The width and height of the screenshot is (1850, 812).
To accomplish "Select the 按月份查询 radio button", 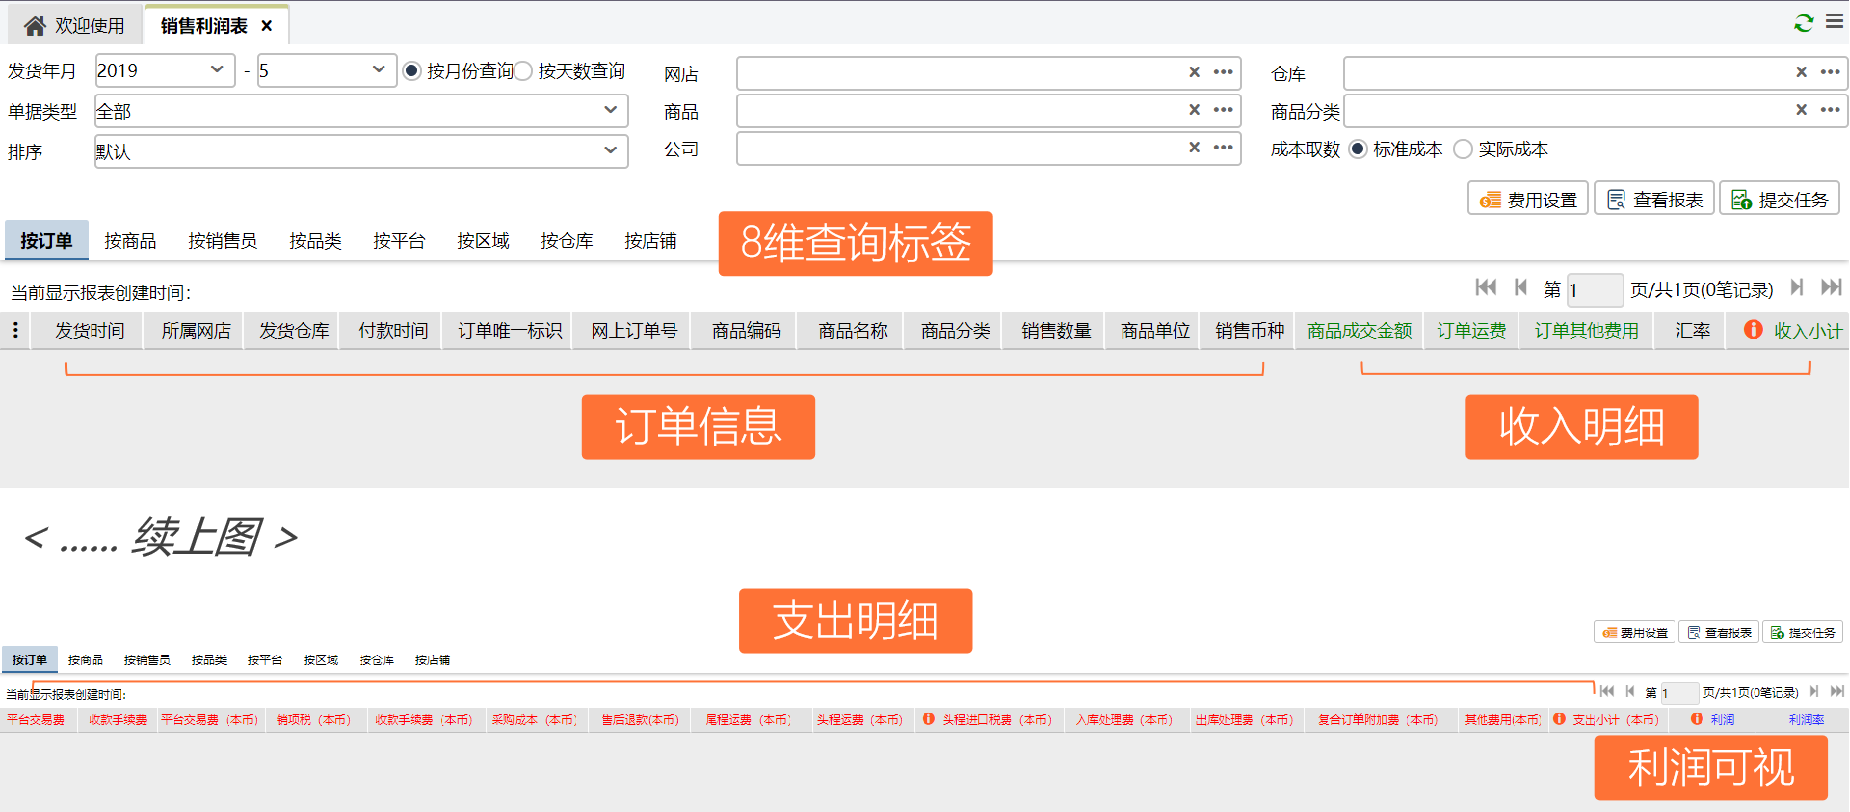I will point(412,71).
